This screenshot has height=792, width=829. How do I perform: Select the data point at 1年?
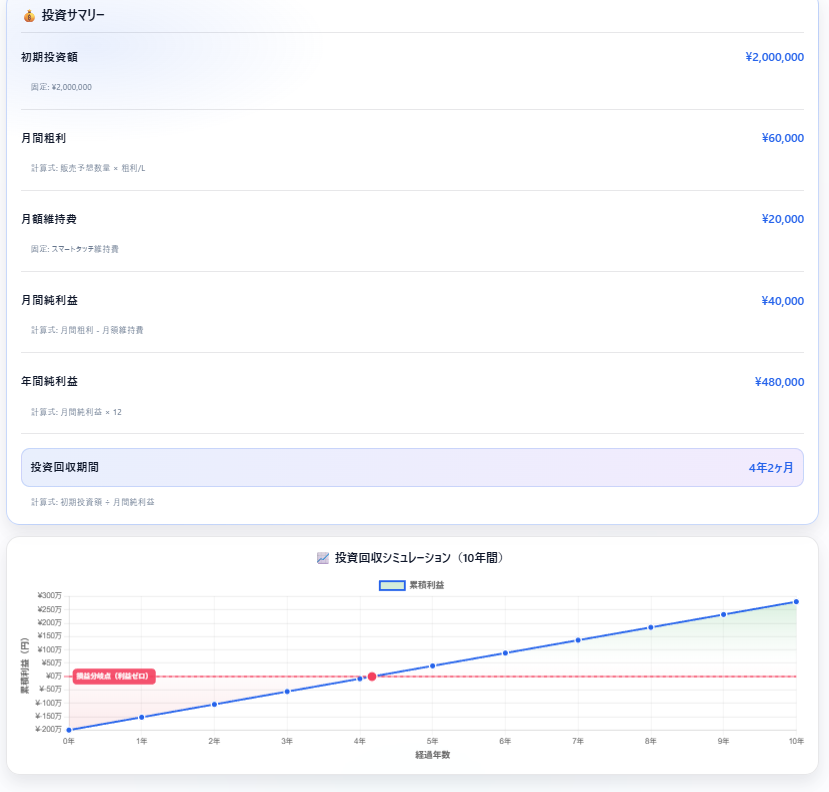142,717
